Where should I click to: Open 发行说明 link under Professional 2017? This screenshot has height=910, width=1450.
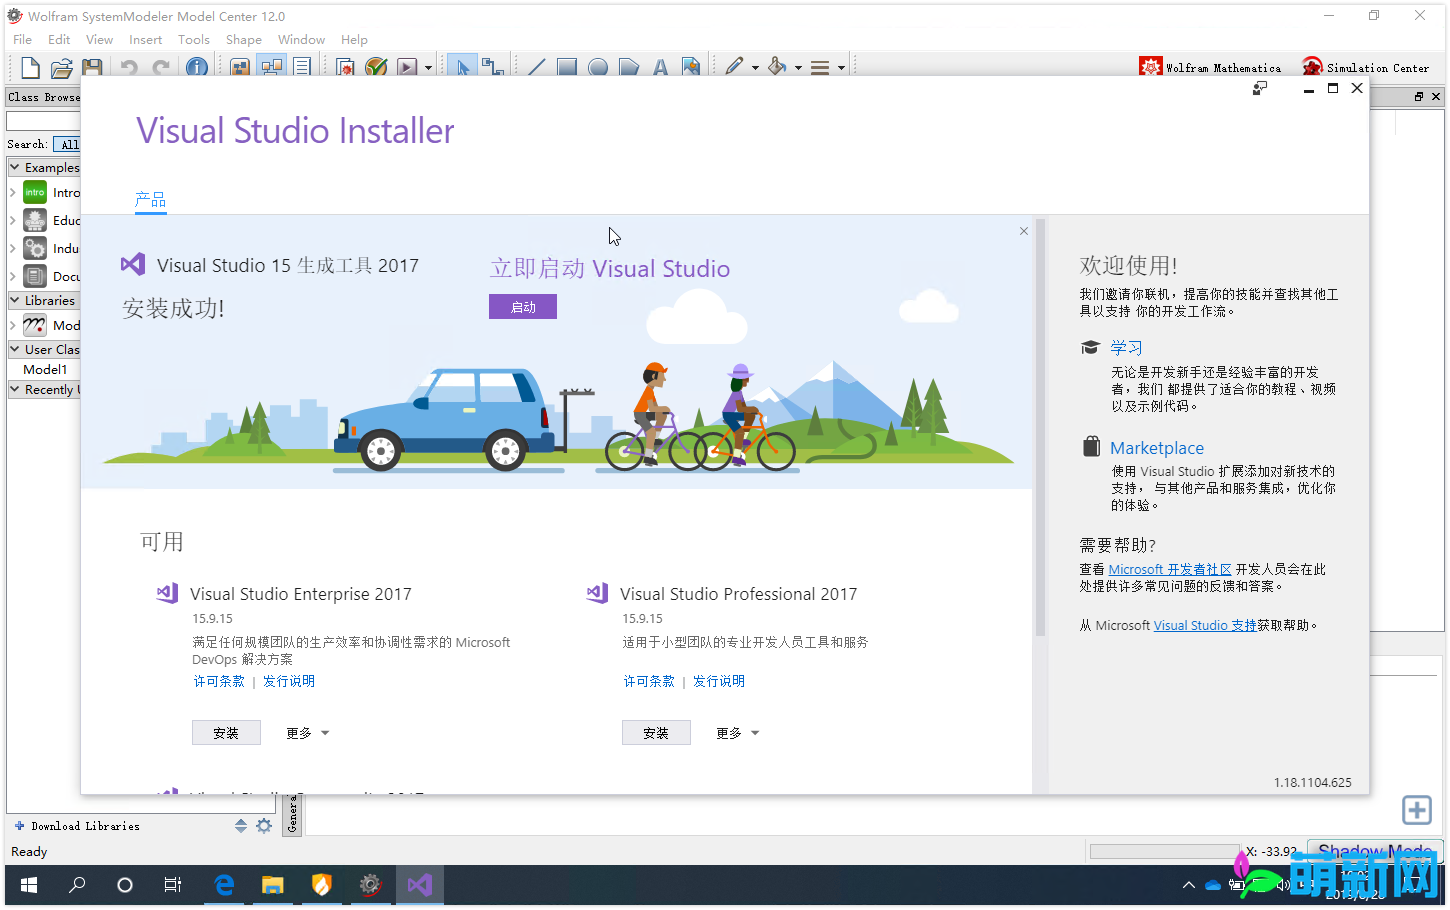pyautogui.click(x=719, y=681)
